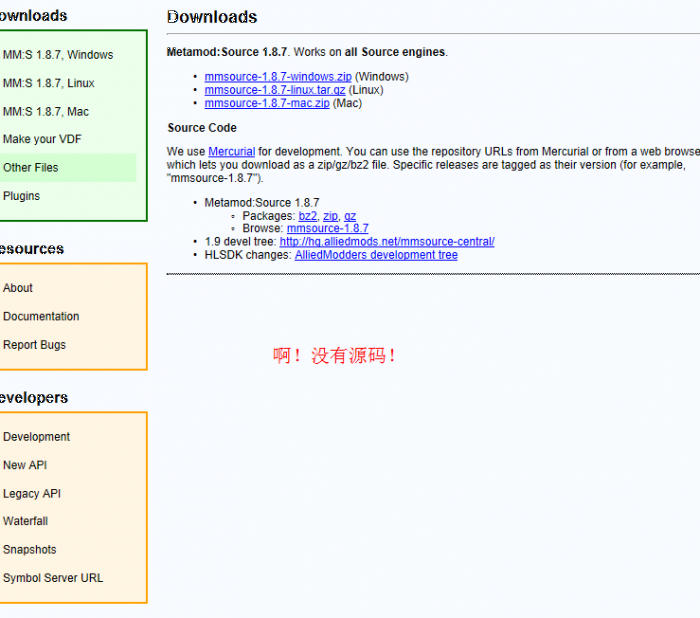
Task: Open MM:S 1.8.7, Mac sidebar link
Action: (x=46, y=111)
